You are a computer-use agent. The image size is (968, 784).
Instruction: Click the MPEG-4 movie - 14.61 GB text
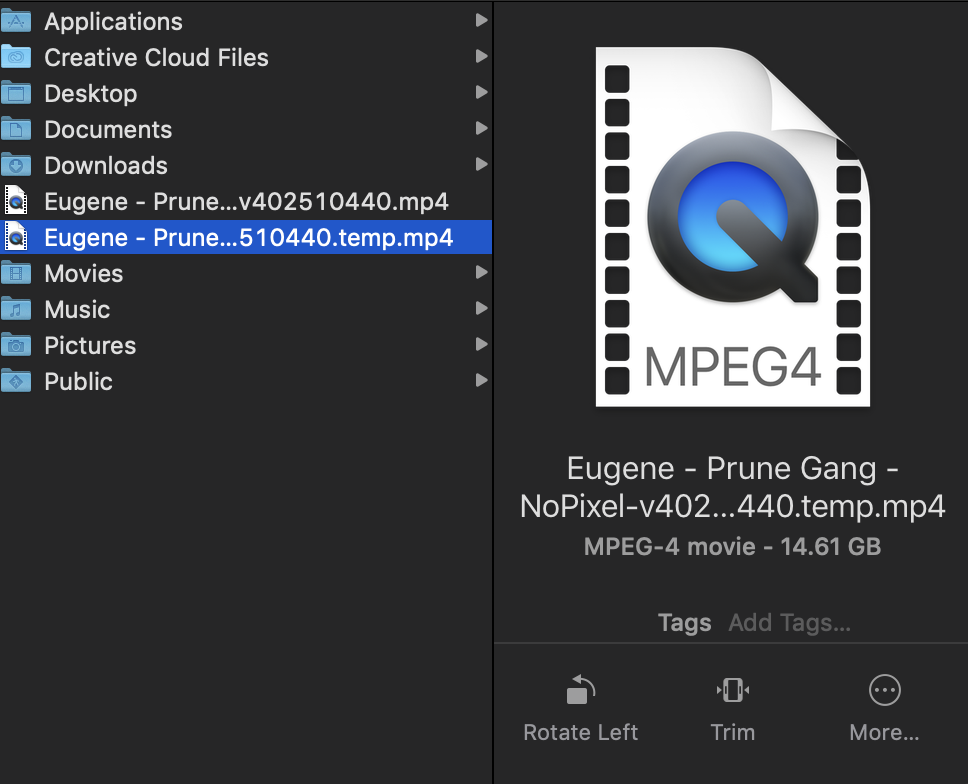[x=733, y=546]
